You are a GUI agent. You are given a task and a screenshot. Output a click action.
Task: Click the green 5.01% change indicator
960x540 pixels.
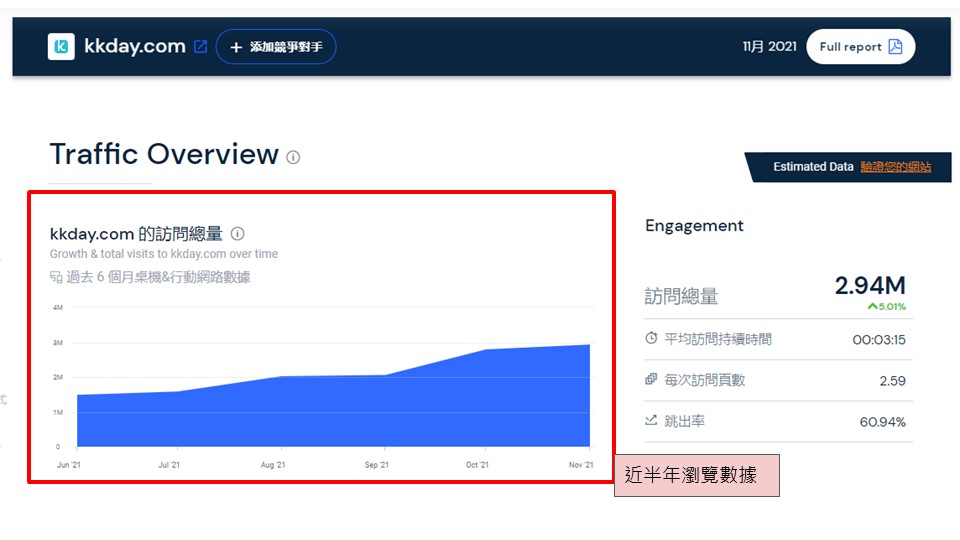pos(887,306)
